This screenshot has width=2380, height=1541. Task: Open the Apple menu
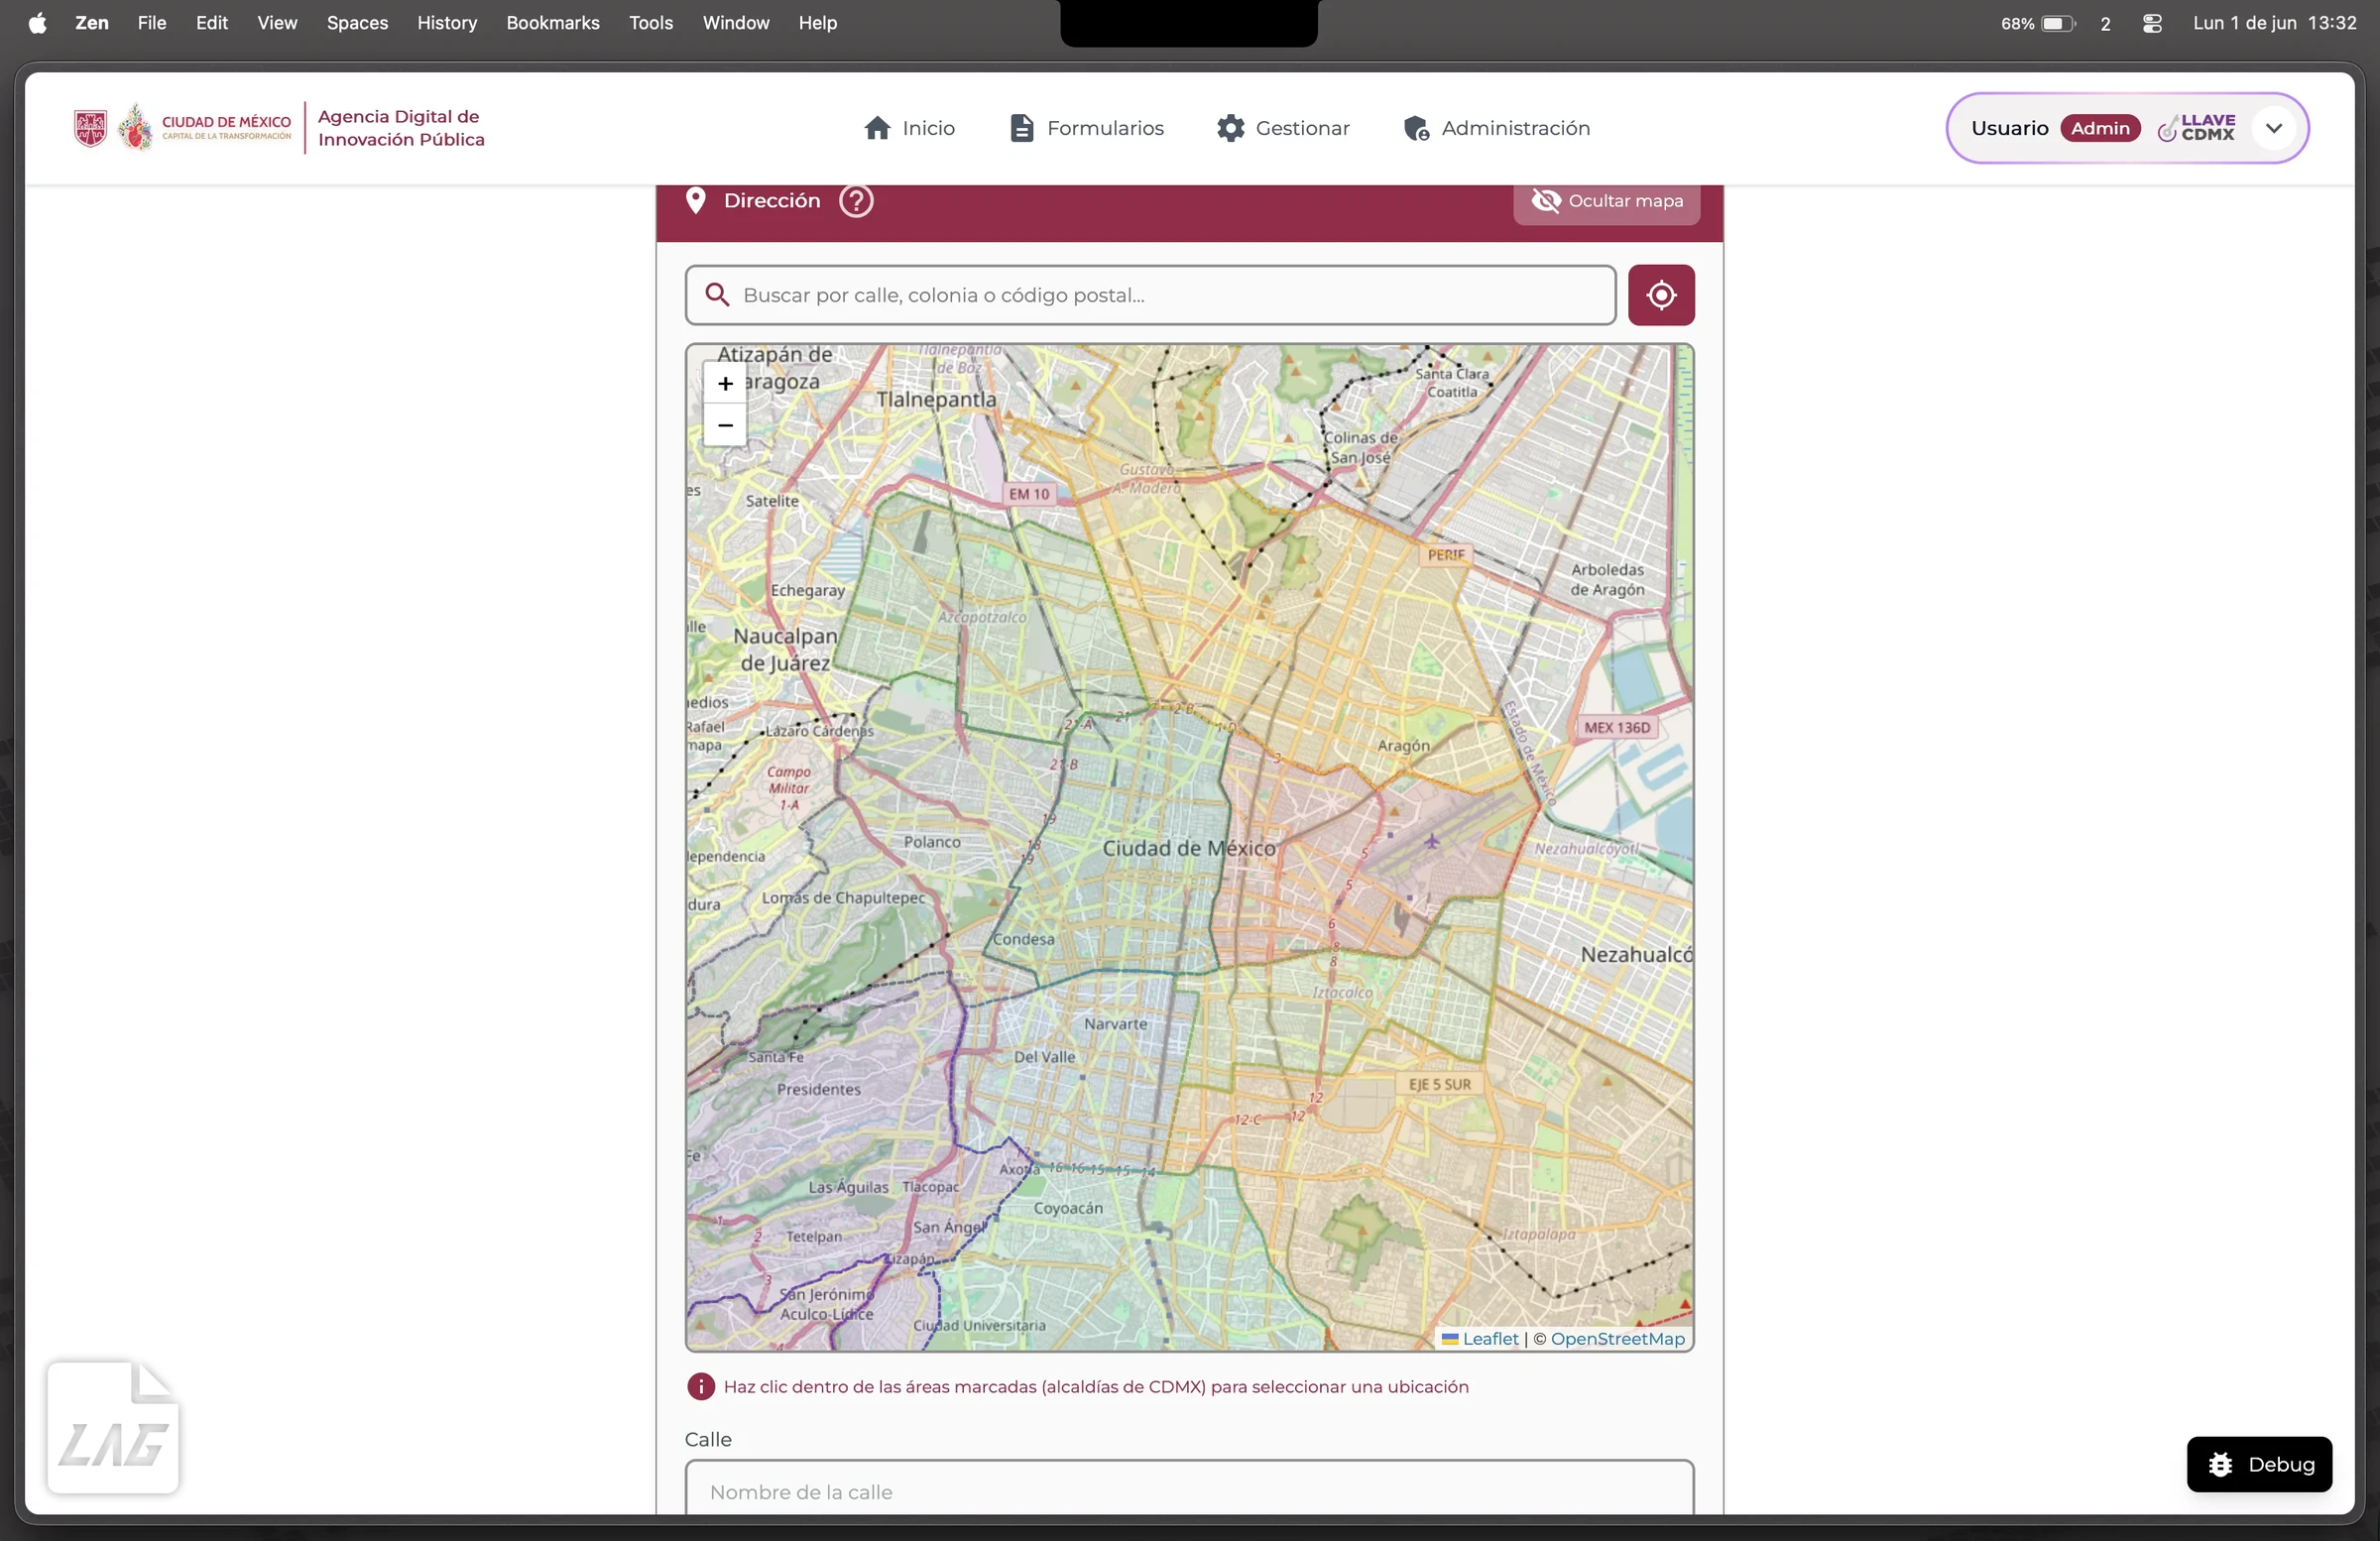(37, 23)
